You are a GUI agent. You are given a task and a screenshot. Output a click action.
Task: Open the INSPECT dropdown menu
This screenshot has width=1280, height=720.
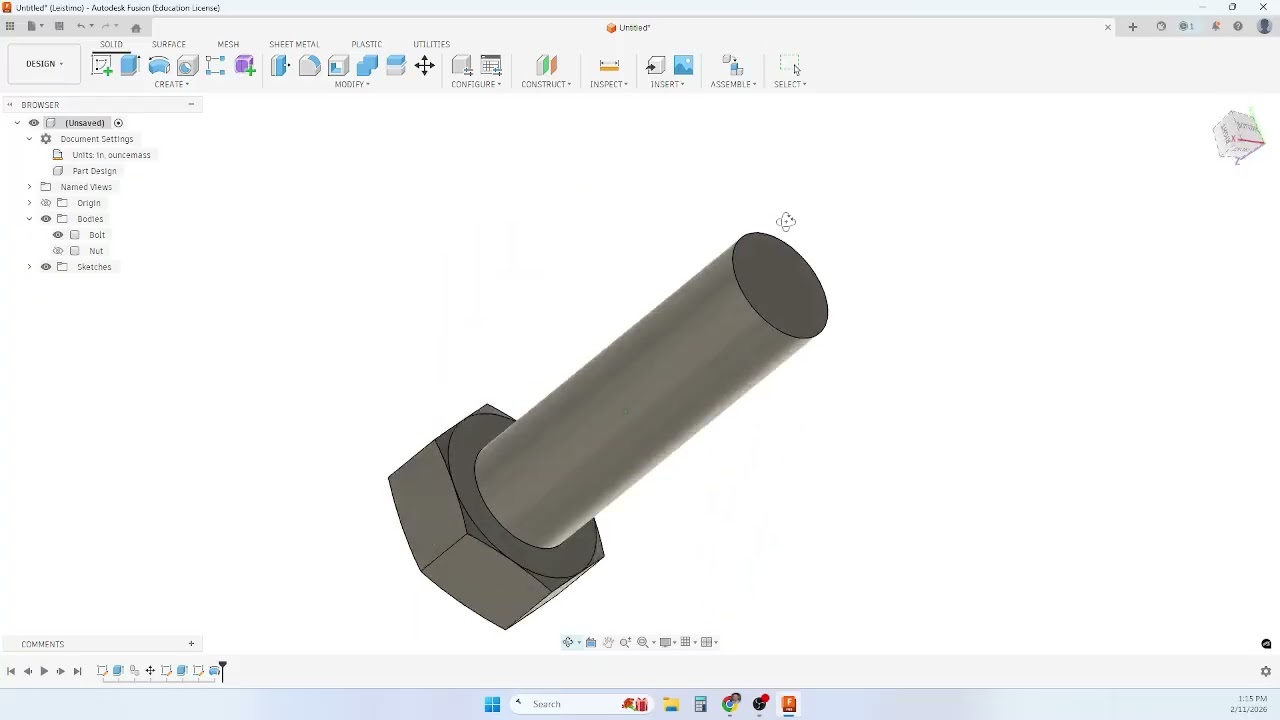point(609,84)
